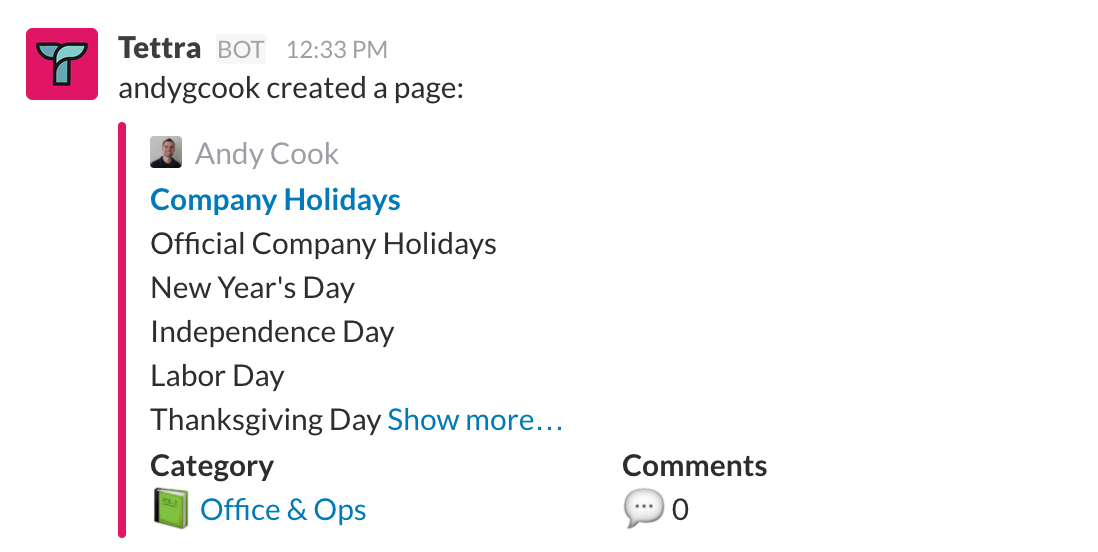Click the speech bubble comments icon
1098x552 pixels.
pos(643,508)
